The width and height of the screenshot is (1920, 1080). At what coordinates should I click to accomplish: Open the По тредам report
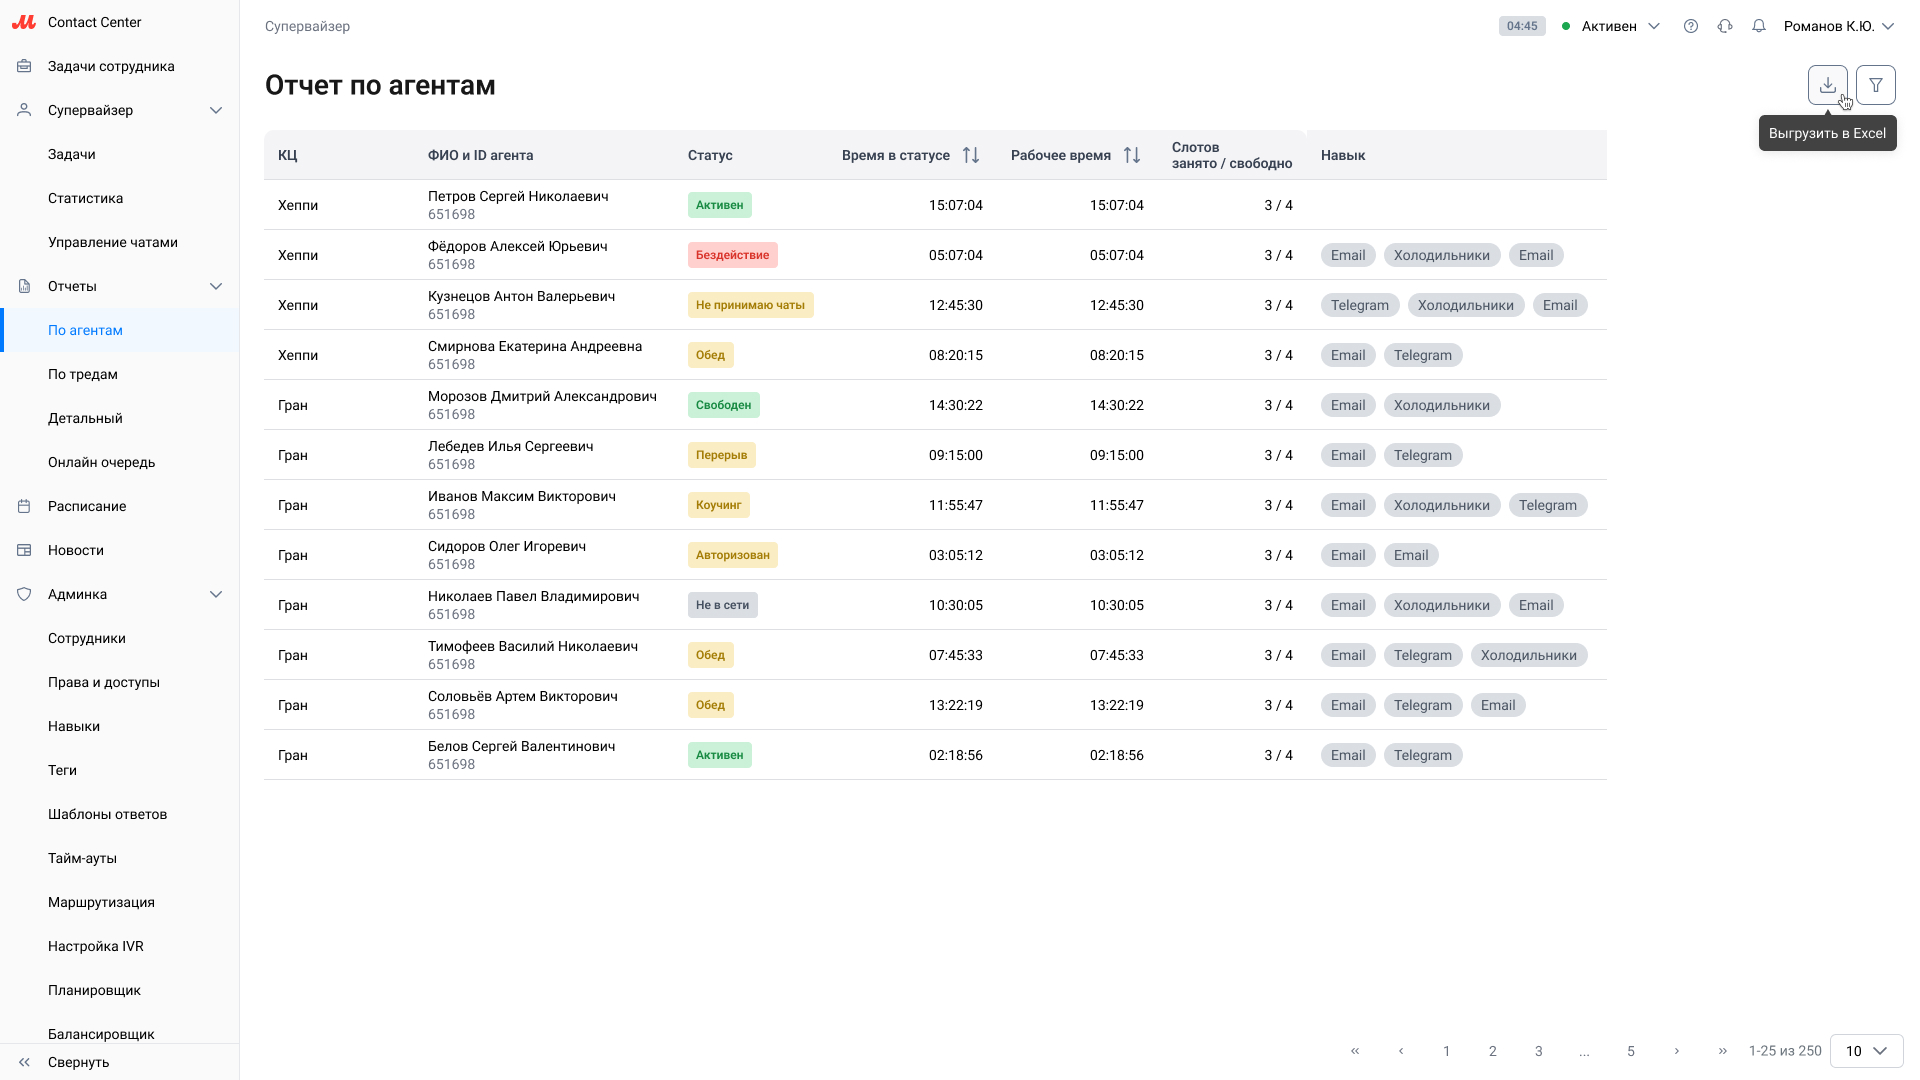83,374
